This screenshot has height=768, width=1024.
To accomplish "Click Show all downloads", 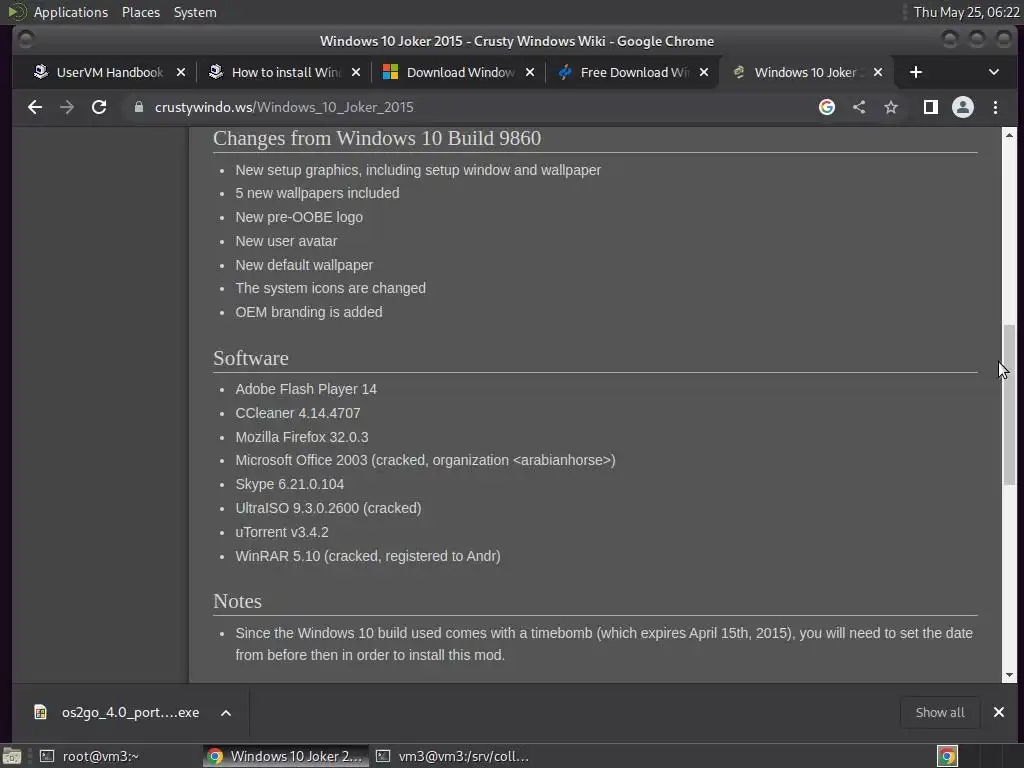I will [x=940, y=712].
